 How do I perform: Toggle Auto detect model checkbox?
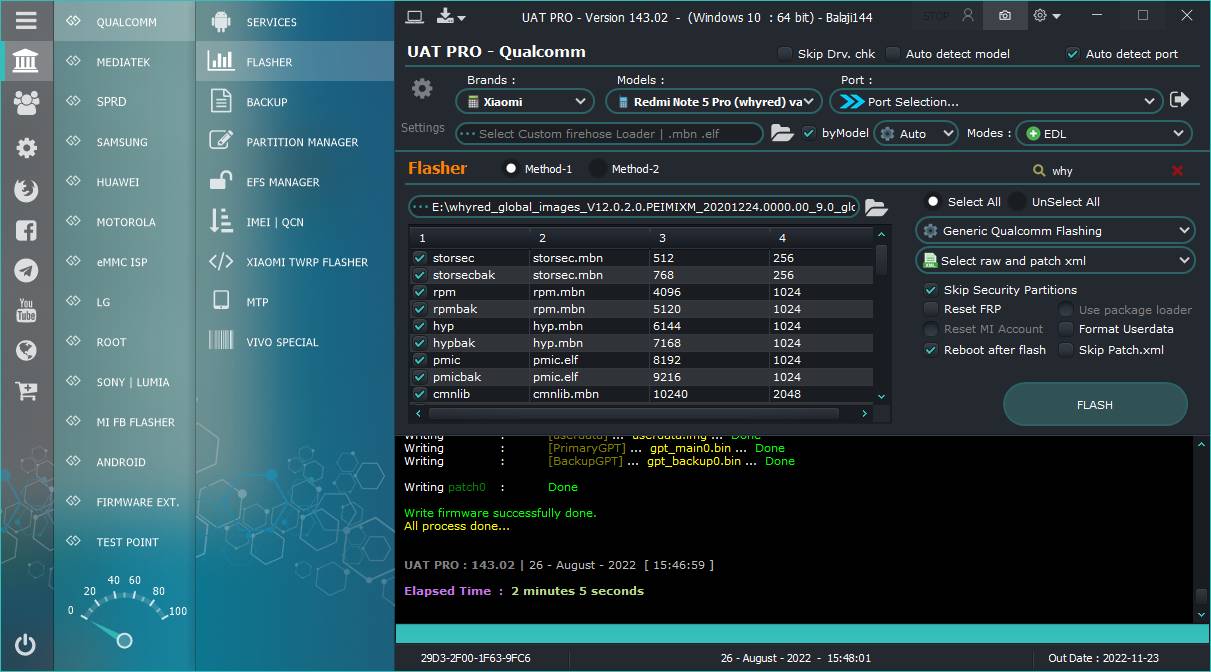(893, 54)
